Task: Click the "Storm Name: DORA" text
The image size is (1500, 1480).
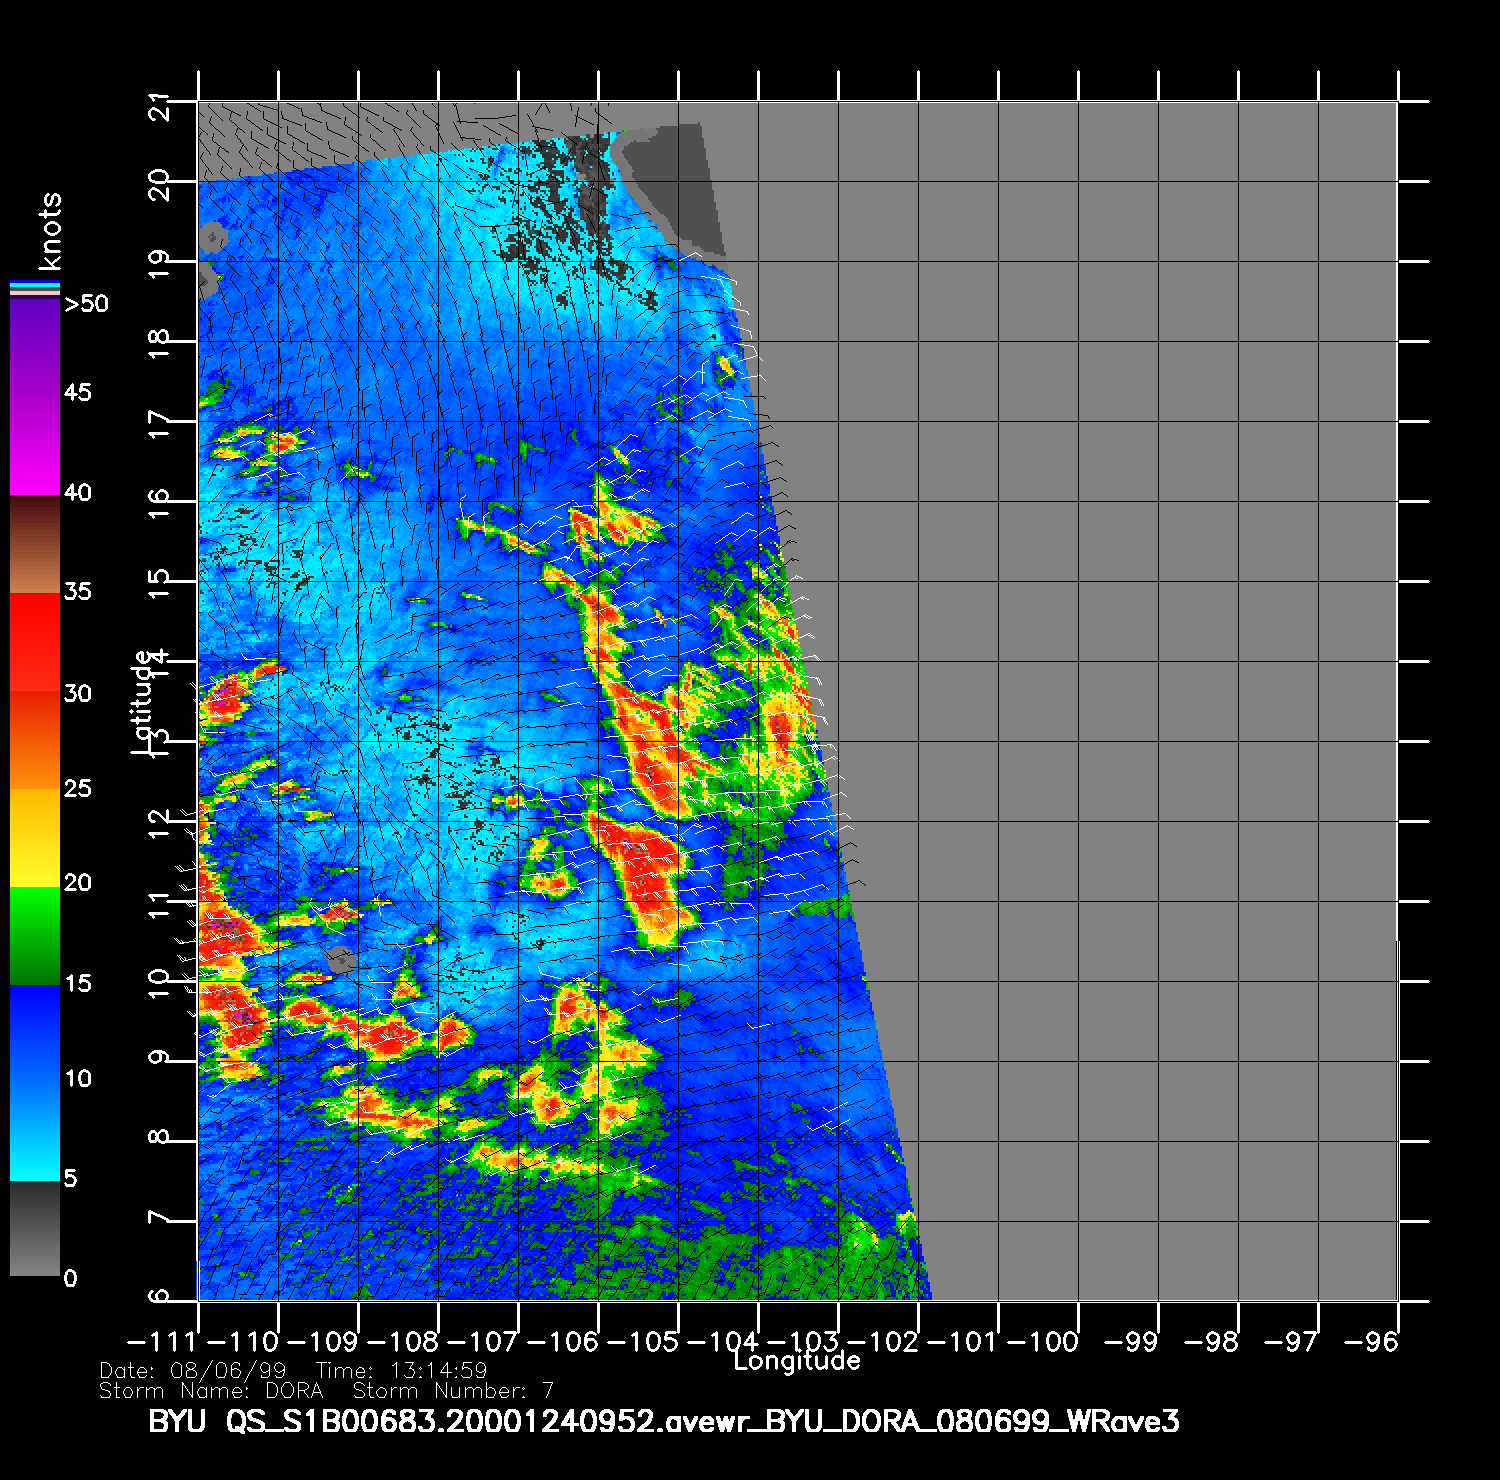Action: point(211,1391)
